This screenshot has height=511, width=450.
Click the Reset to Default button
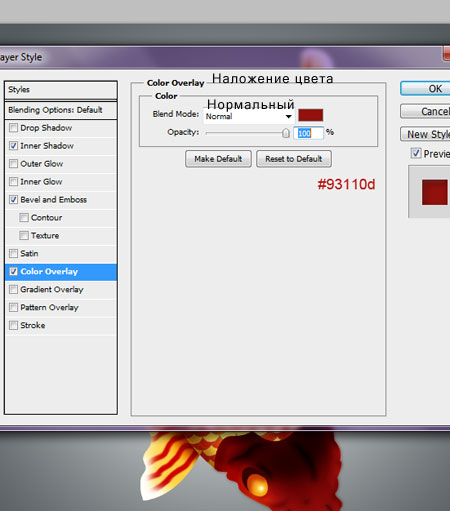click(294, 159)
